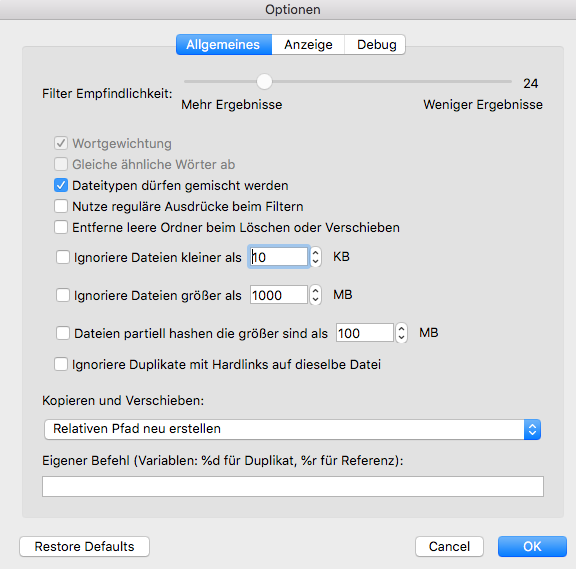
Task: Enable Dateien partiell hashen checkbox
Action: click(63, 333)
